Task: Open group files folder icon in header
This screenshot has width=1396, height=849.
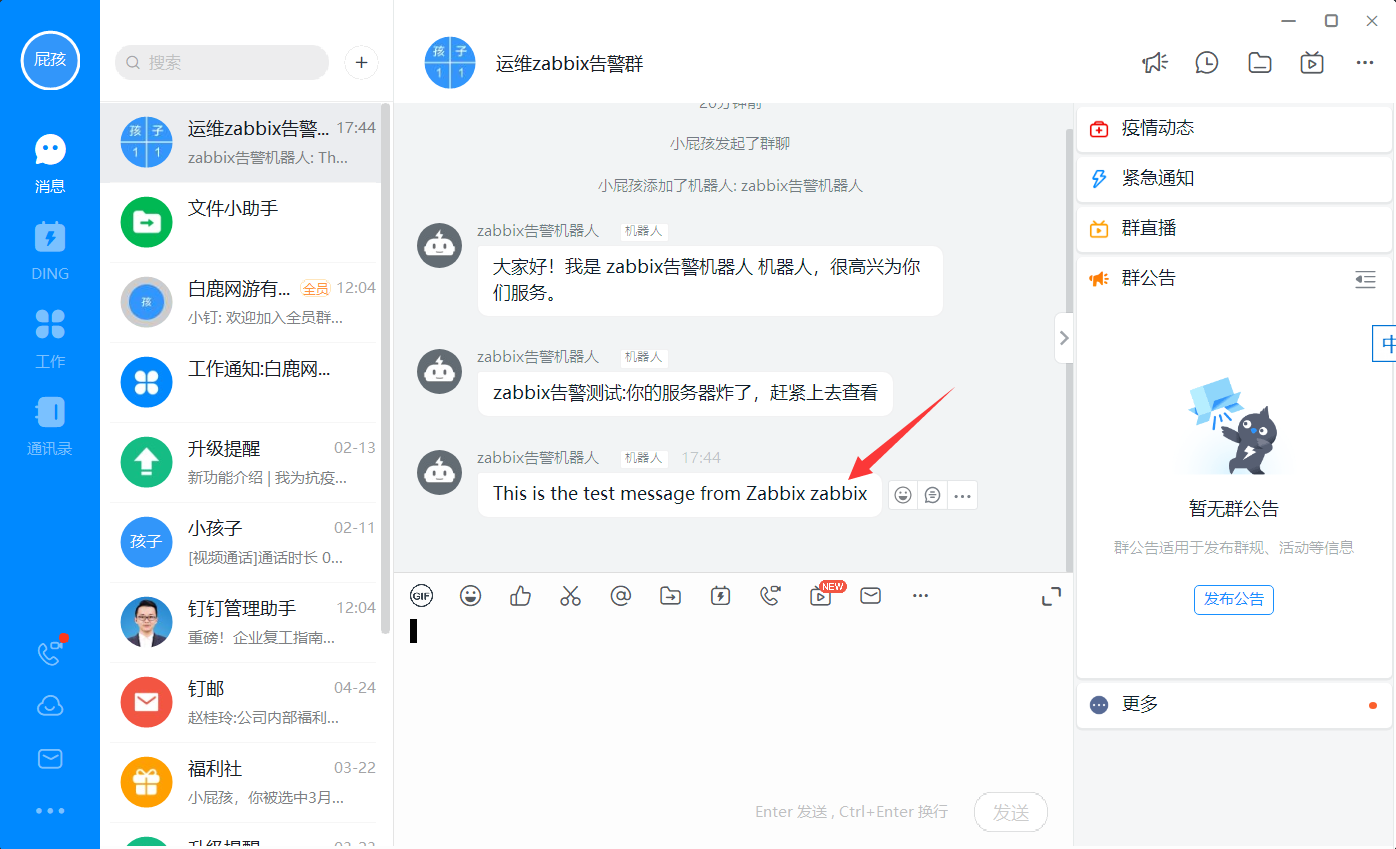Action: pyautogui.click(x=1260, y=63)
